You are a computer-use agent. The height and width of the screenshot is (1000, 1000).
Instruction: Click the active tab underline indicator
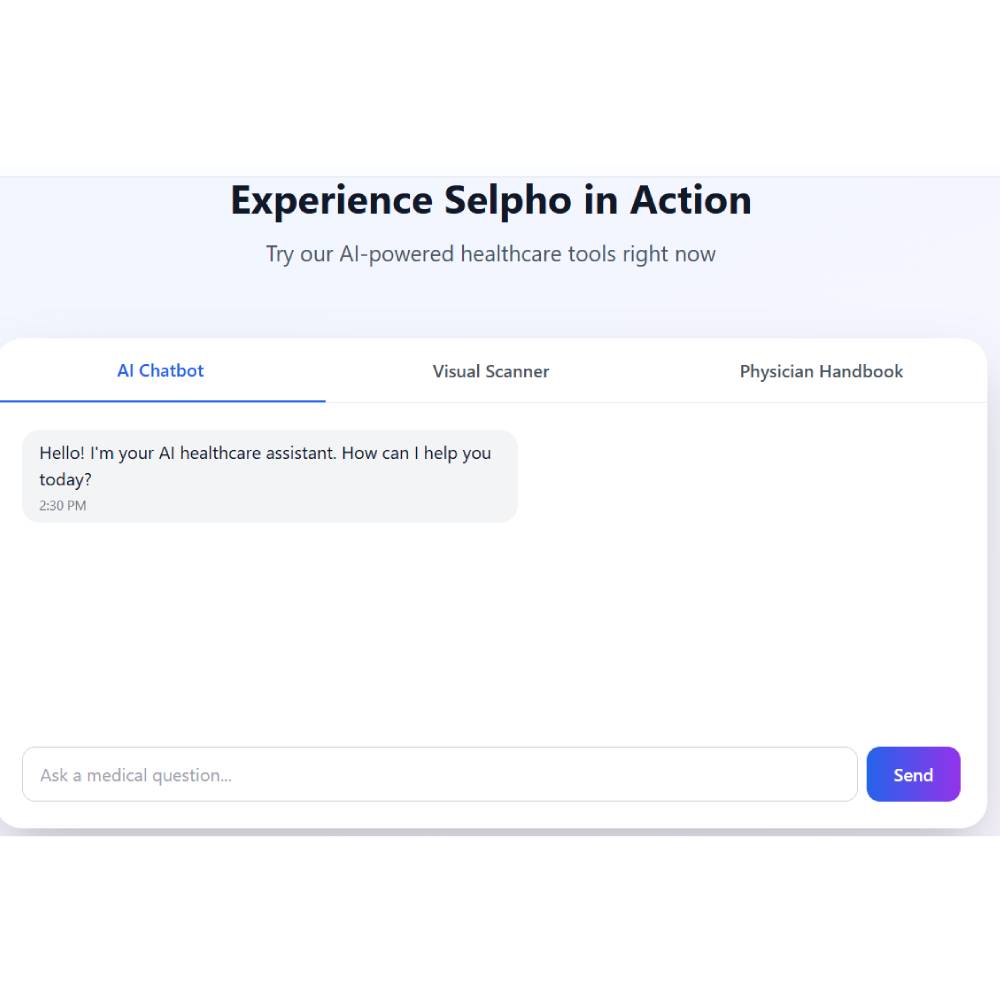click(162, 399)
